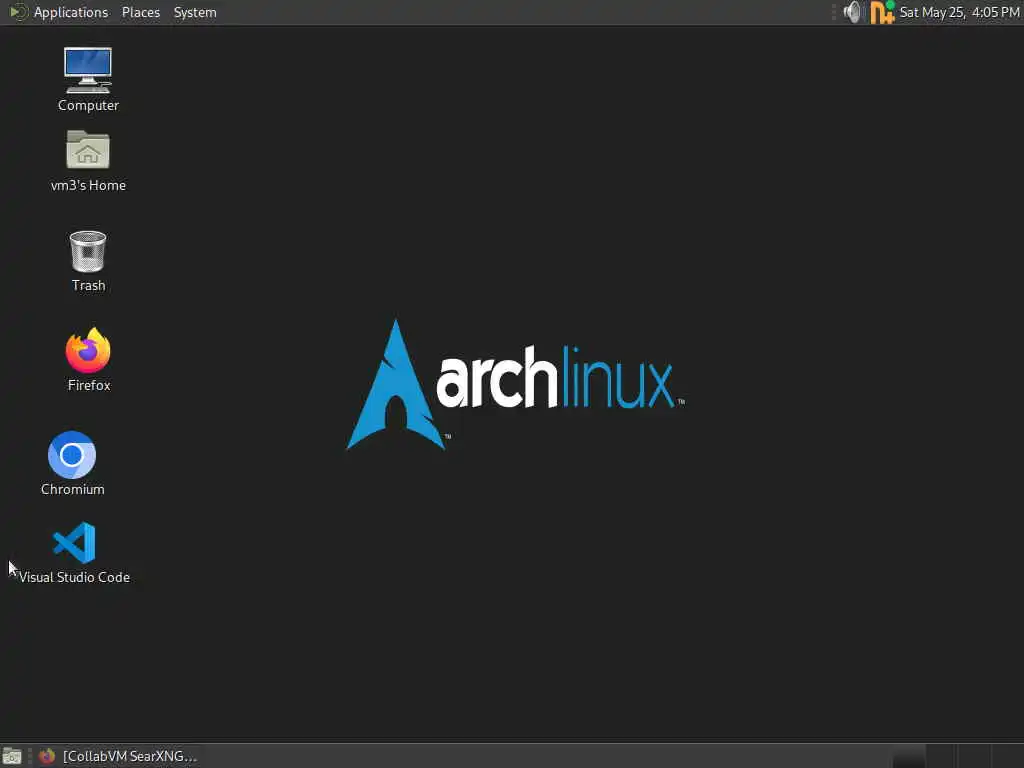
Task: Click the volume speaker icon in the top panel
Action: pyautogui.click(x=852, y=12)
